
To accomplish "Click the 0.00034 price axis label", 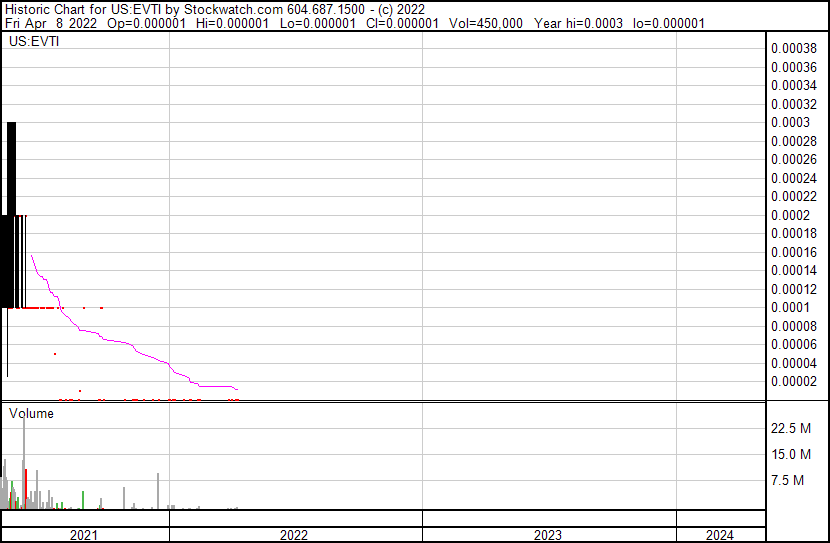I will click(794, 85).
